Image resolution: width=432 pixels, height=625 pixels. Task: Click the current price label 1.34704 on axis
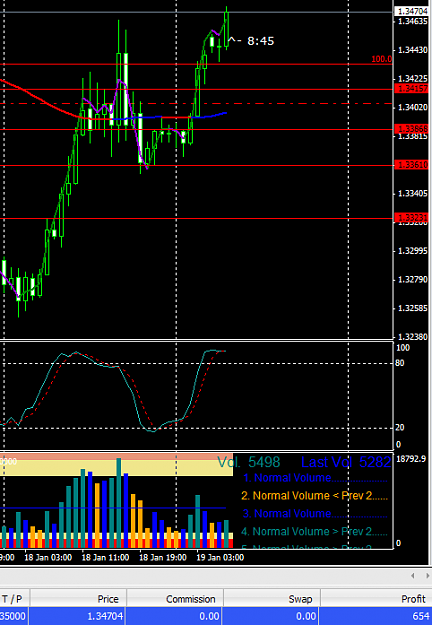point(411,12)
